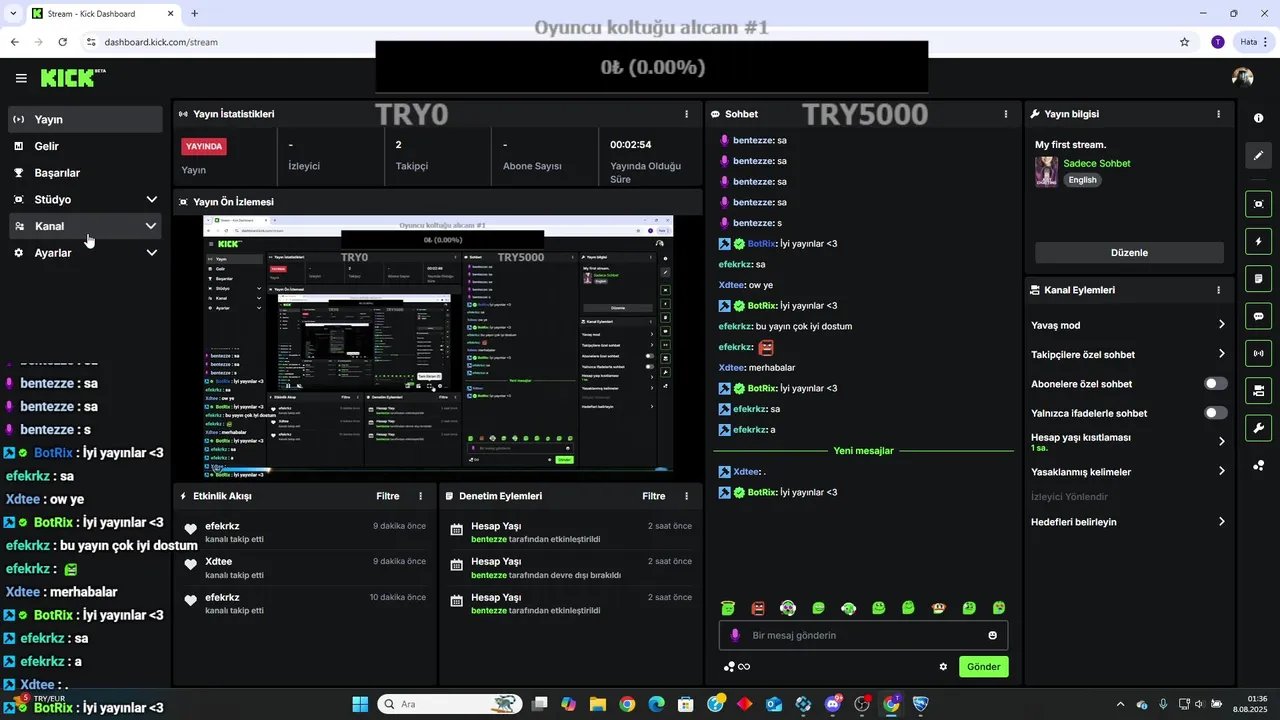The height and width of the screenshot is (720, 1280).
Task: Open Etkinlik Akışı three-dot options
Action: click(420, 496)
